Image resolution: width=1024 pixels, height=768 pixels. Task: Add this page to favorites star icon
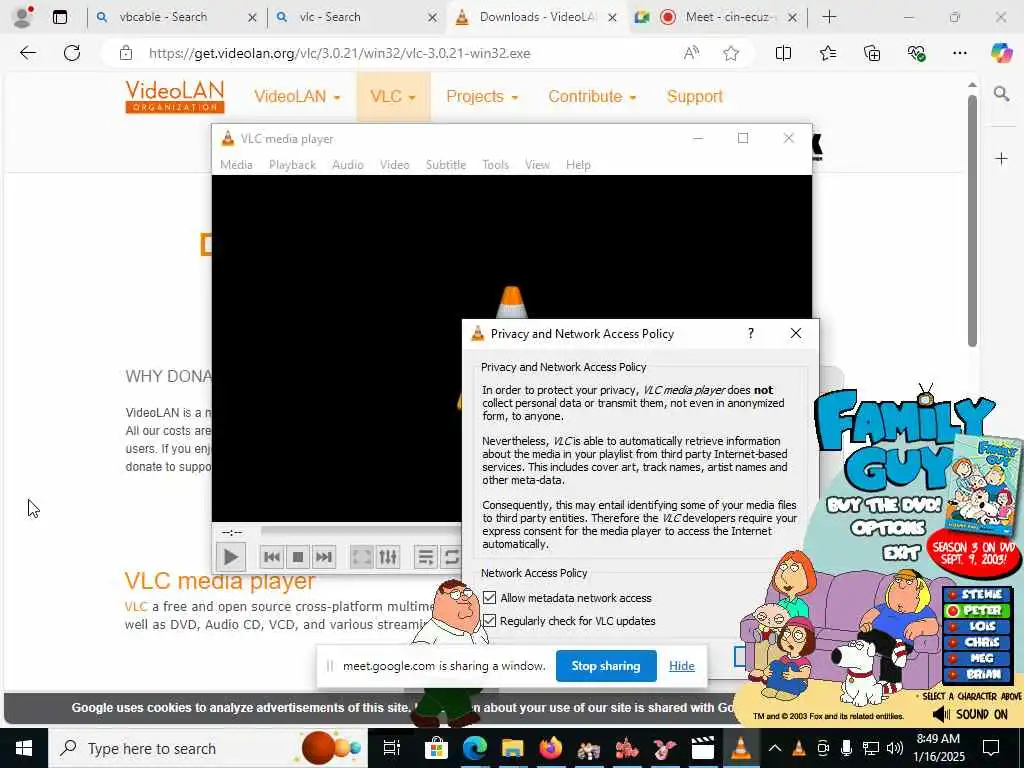click(x=731, y=54)
